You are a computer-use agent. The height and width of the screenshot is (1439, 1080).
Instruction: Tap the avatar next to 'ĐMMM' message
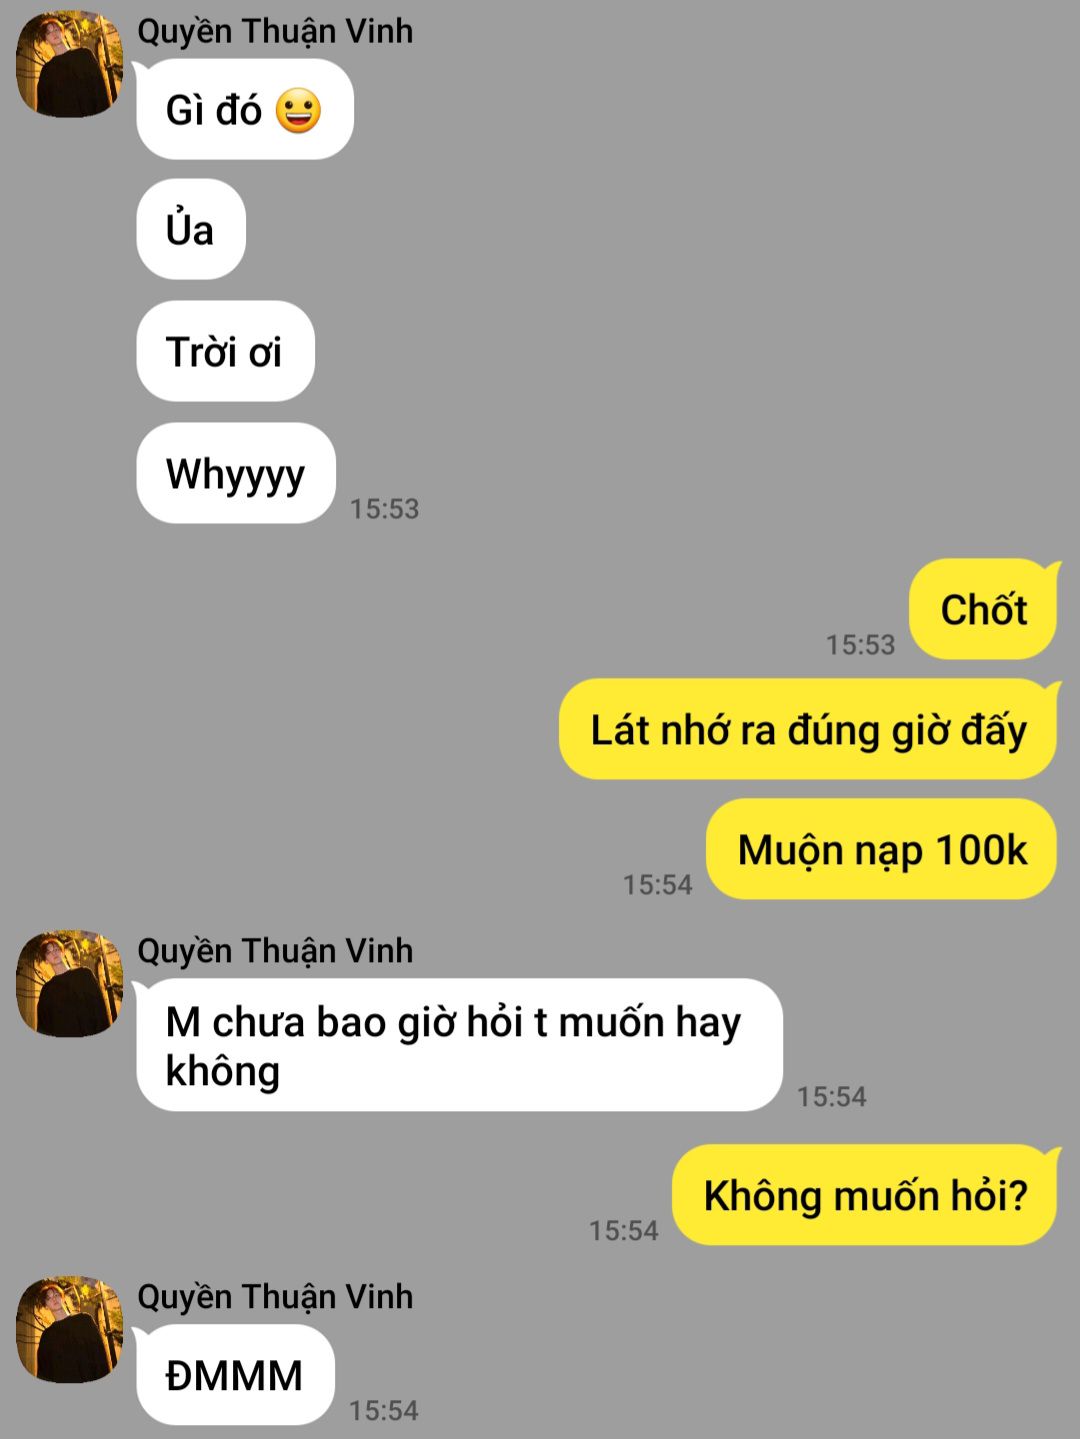coord(69,1329)
